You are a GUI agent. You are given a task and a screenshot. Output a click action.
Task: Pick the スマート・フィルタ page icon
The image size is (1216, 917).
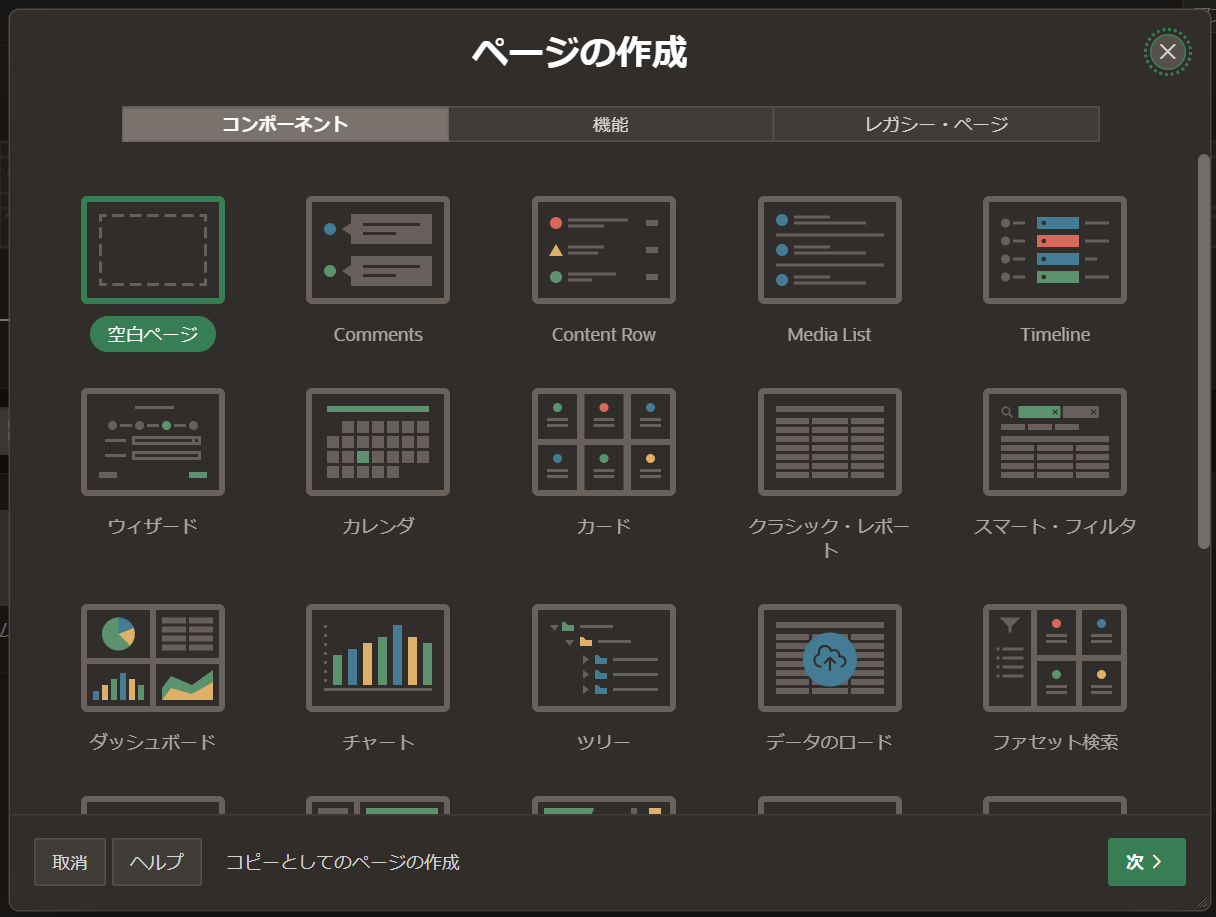coord(1055,442)
